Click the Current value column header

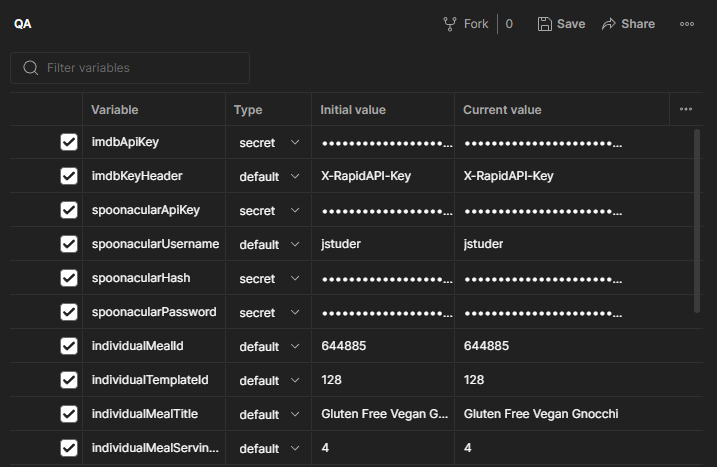pos(502,110)
